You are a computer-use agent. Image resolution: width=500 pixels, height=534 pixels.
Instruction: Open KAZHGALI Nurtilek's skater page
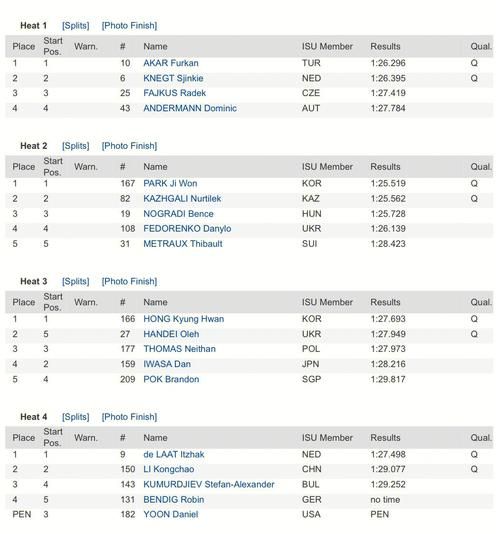click(x=182, y=199)
